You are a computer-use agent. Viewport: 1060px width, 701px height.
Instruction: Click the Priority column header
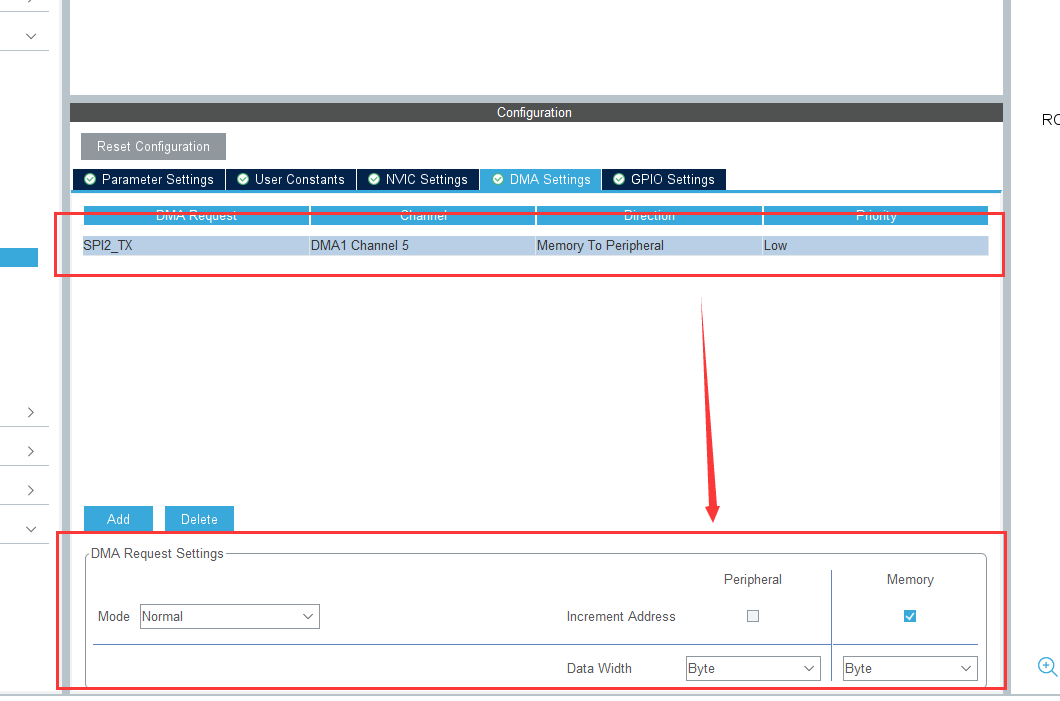876,216
